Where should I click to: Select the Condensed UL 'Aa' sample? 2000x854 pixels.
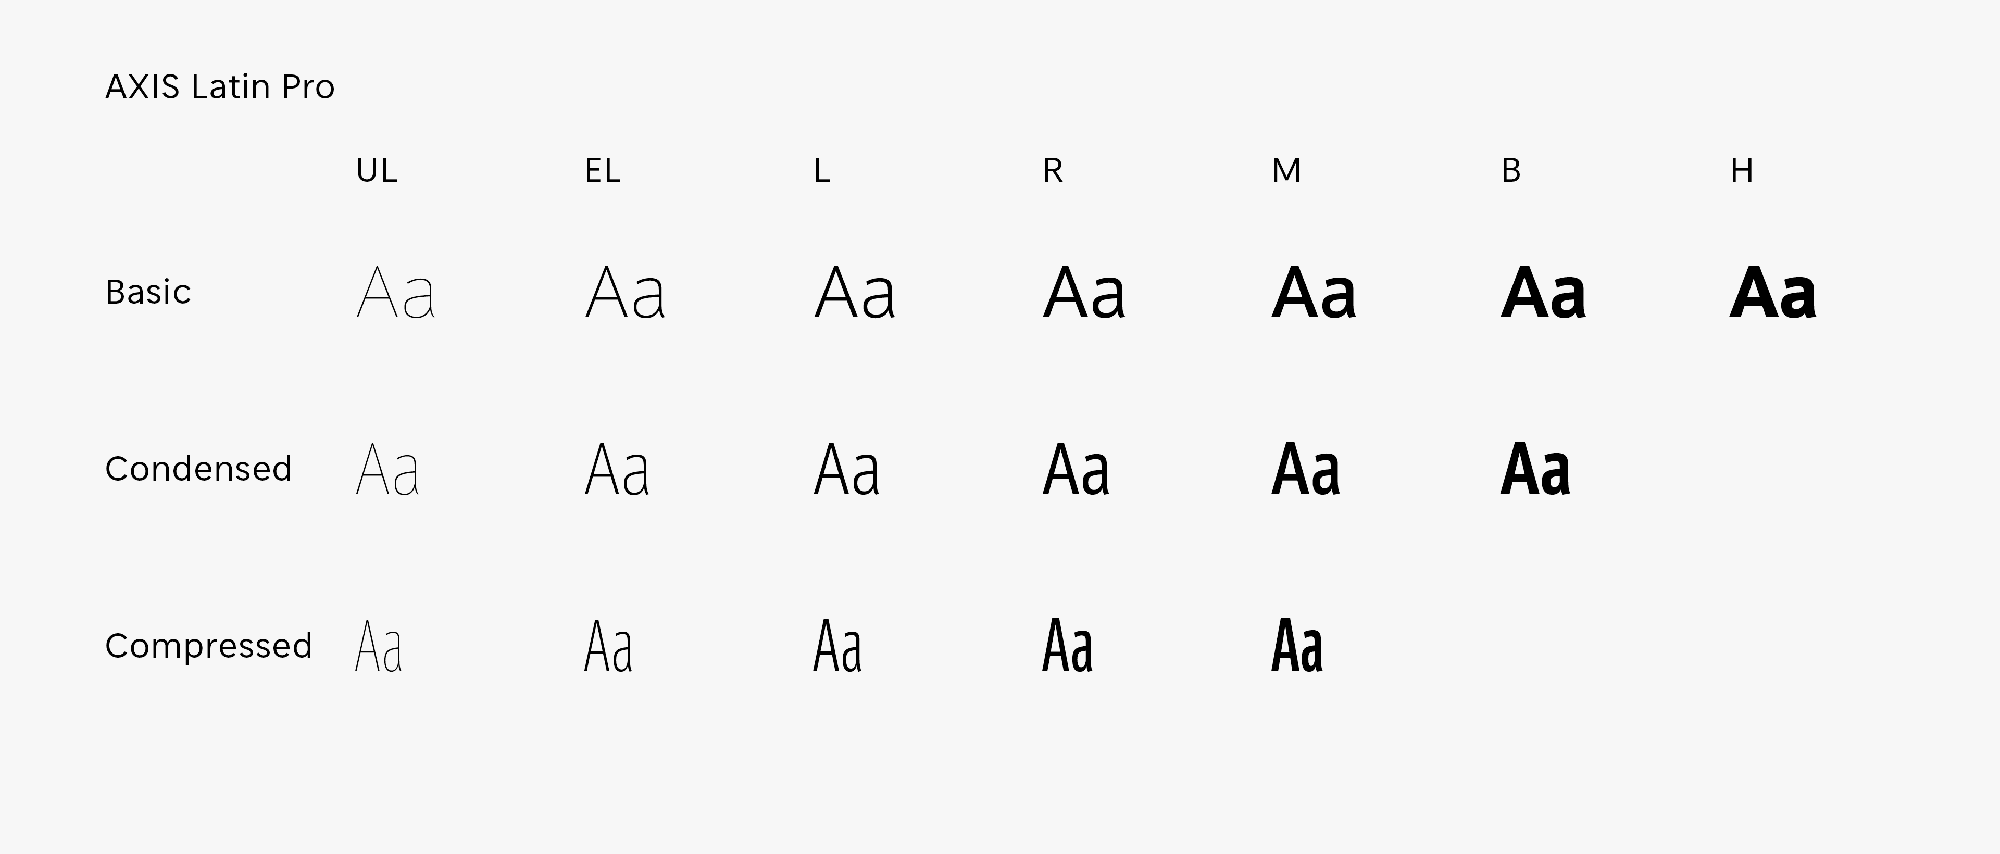387,469
